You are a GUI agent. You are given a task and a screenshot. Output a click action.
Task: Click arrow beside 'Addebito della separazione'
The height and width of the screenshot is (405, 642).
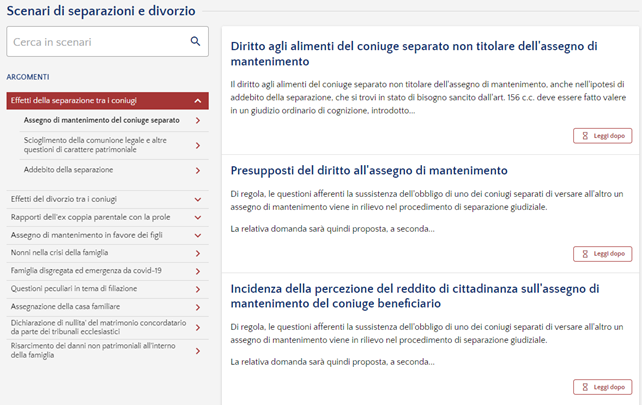tap(198, 170)
